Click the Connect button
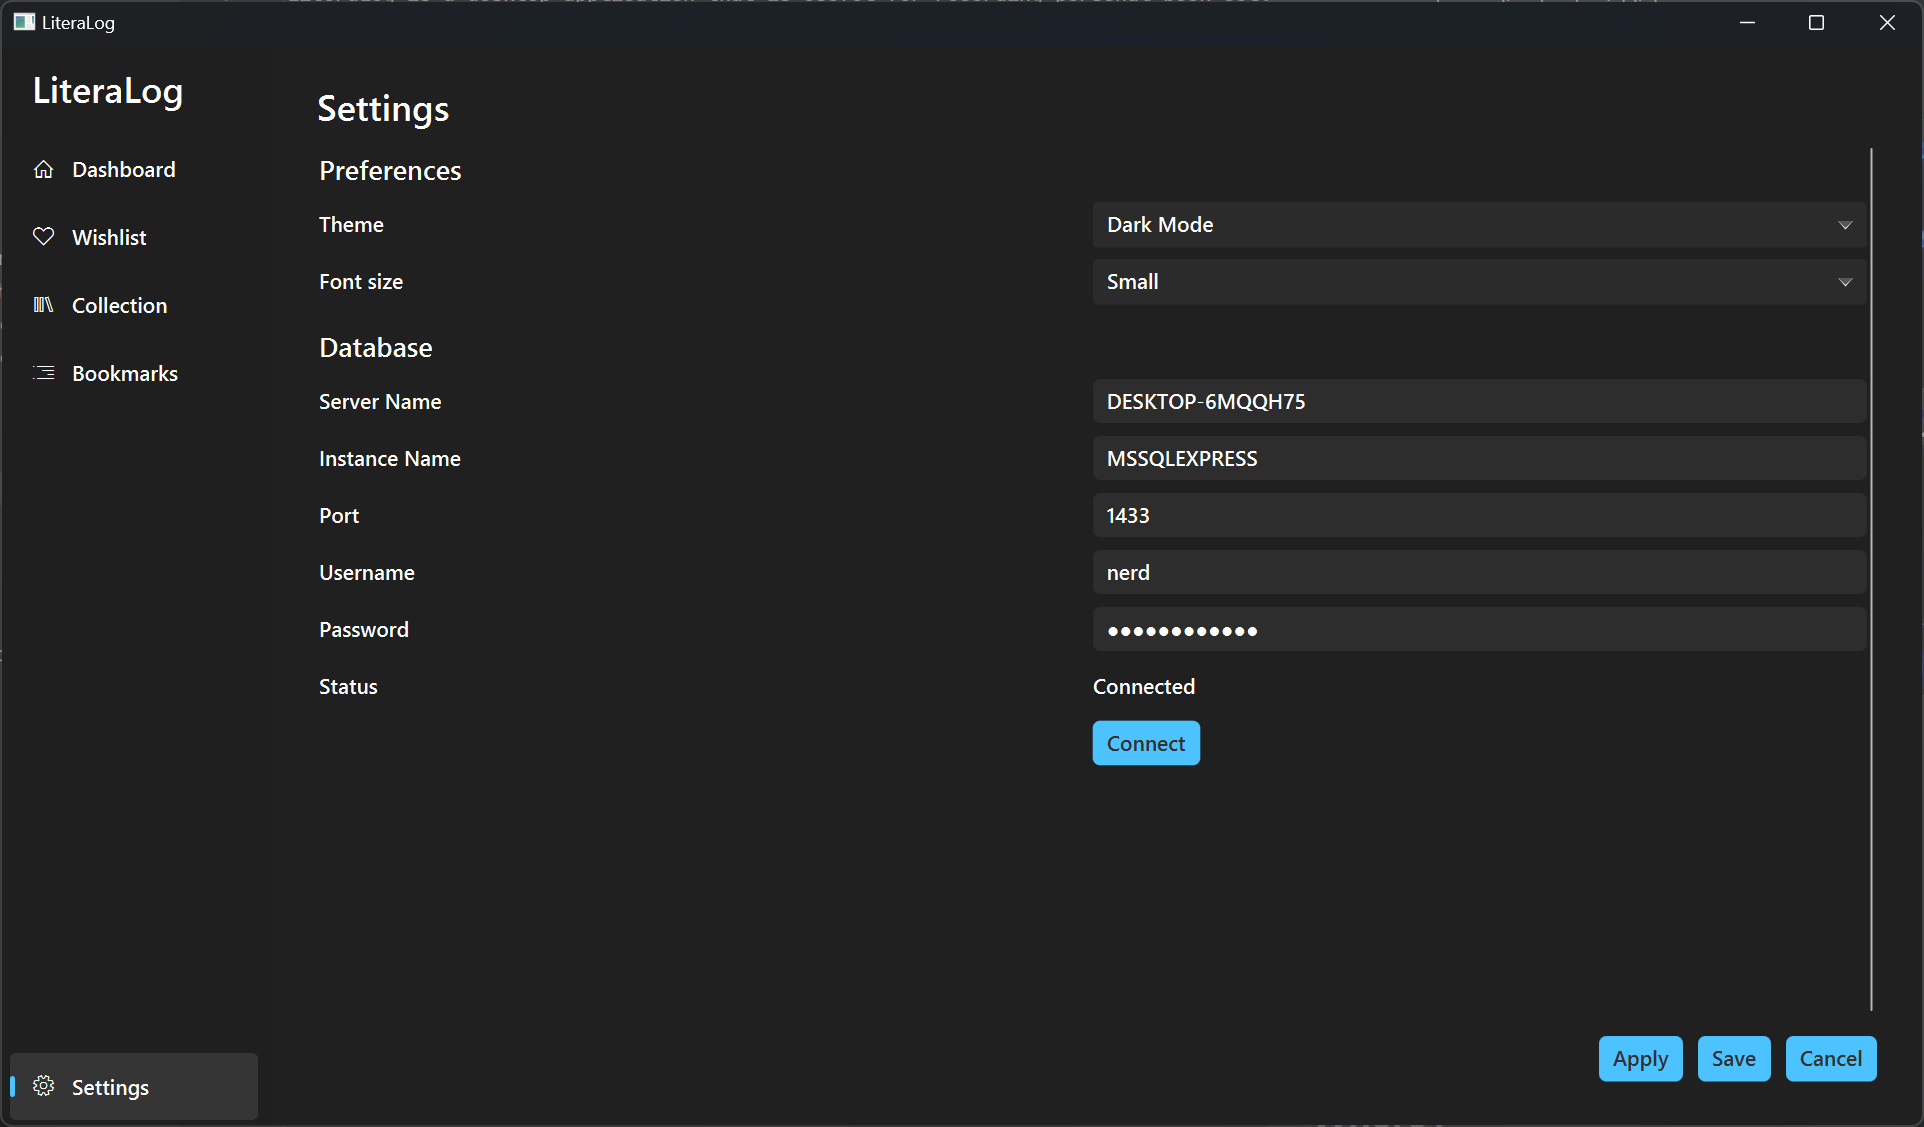The image size is (1924, 1127). click(1146, 743)
